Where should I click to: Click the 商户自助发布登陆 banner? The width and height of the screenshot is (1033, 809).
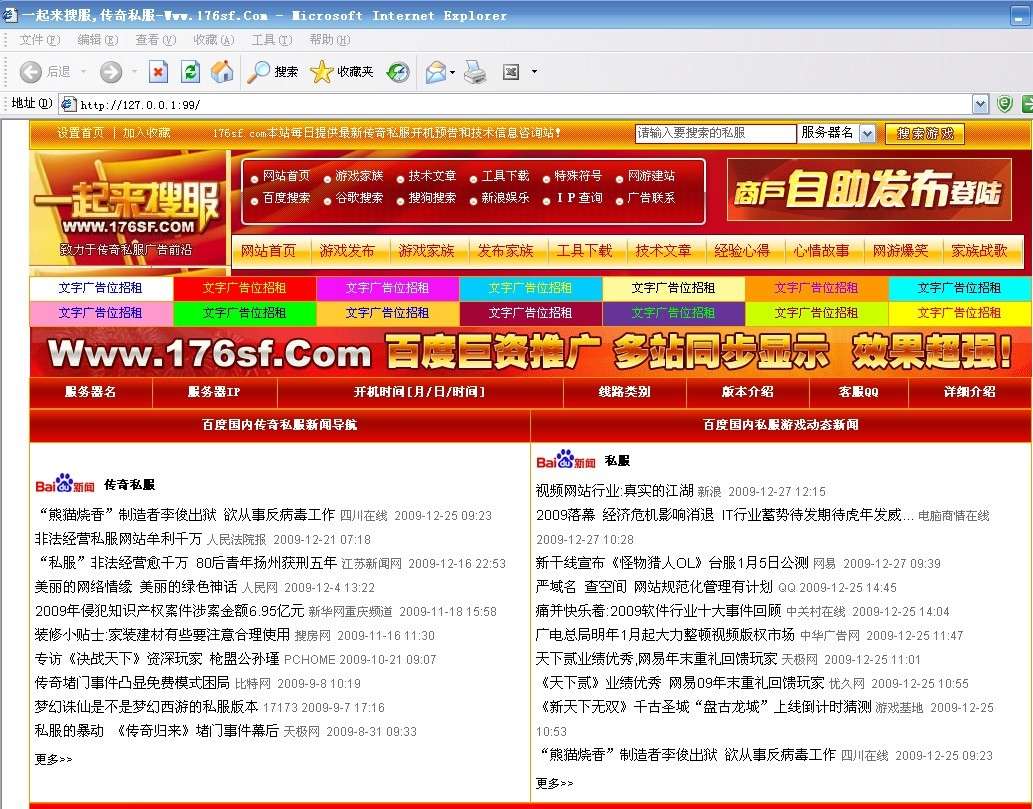[867, 190]
